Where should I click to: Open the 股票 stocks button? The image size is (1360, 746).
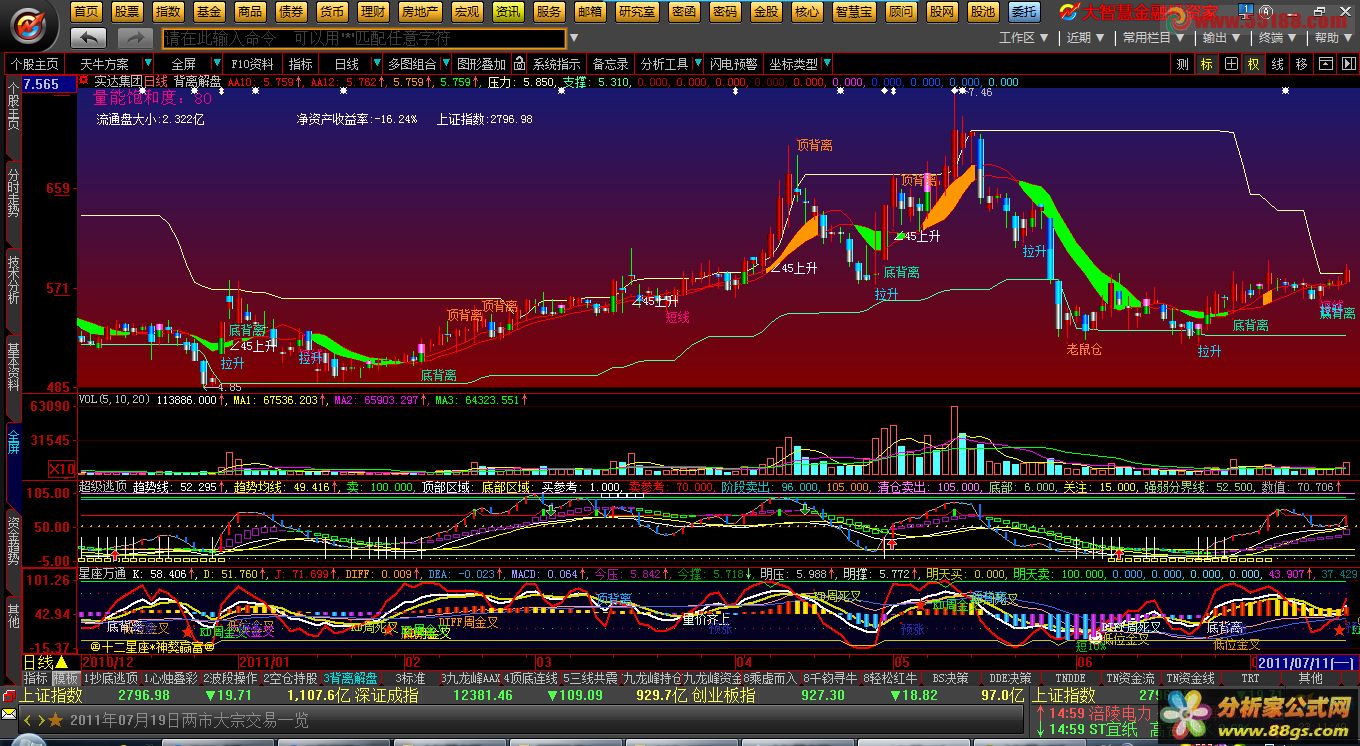click(127, 12)
